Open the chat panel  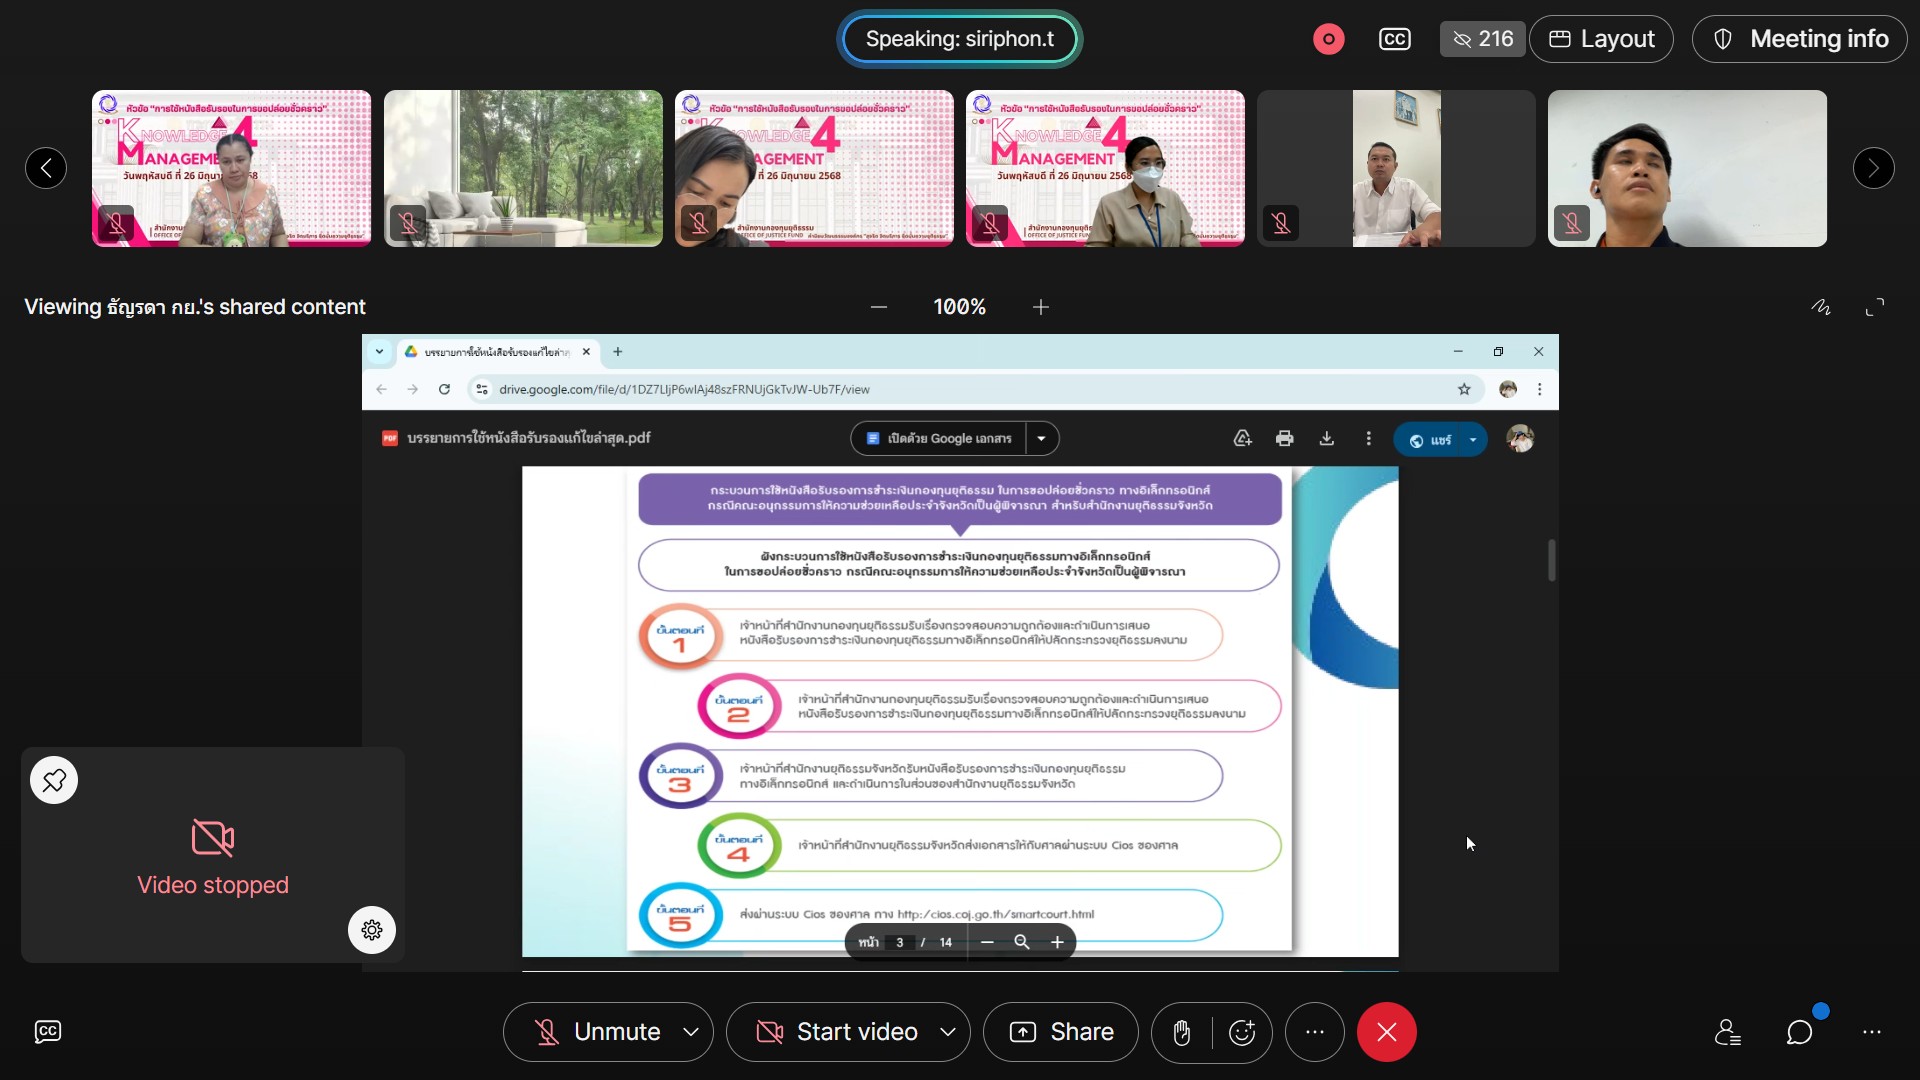tap(1799, 1032)
